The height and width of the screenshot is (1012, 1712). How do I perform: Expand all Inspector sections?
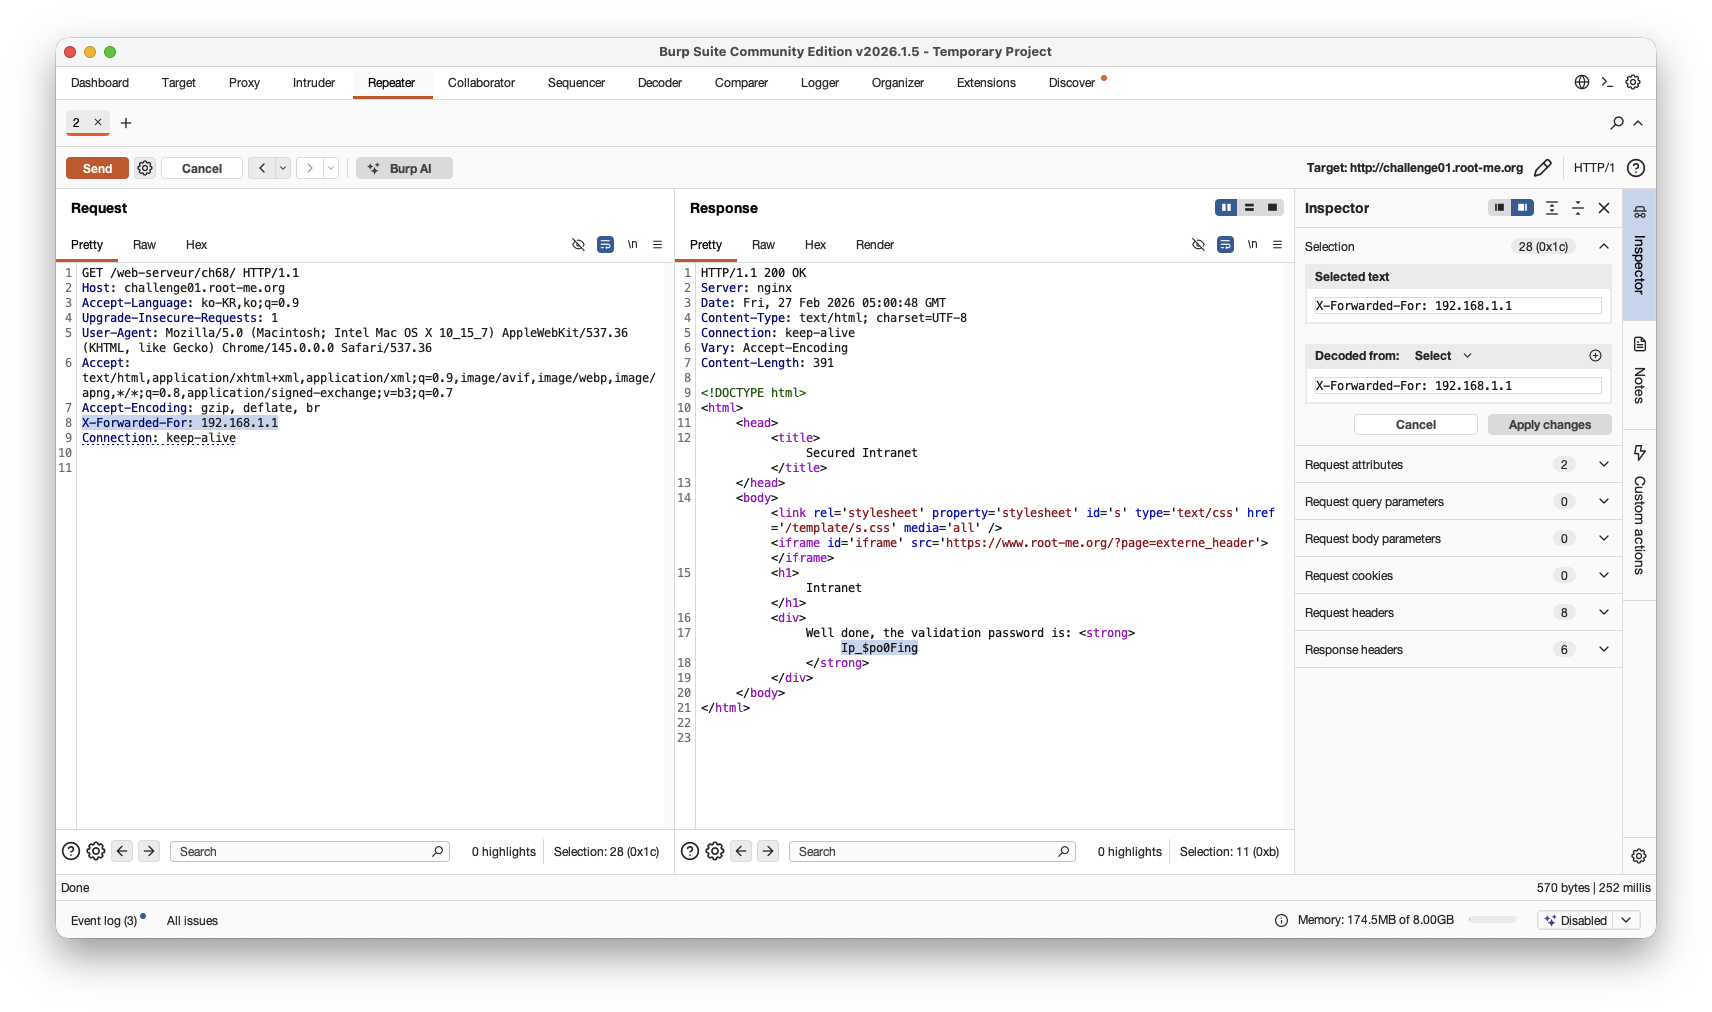1552,207
